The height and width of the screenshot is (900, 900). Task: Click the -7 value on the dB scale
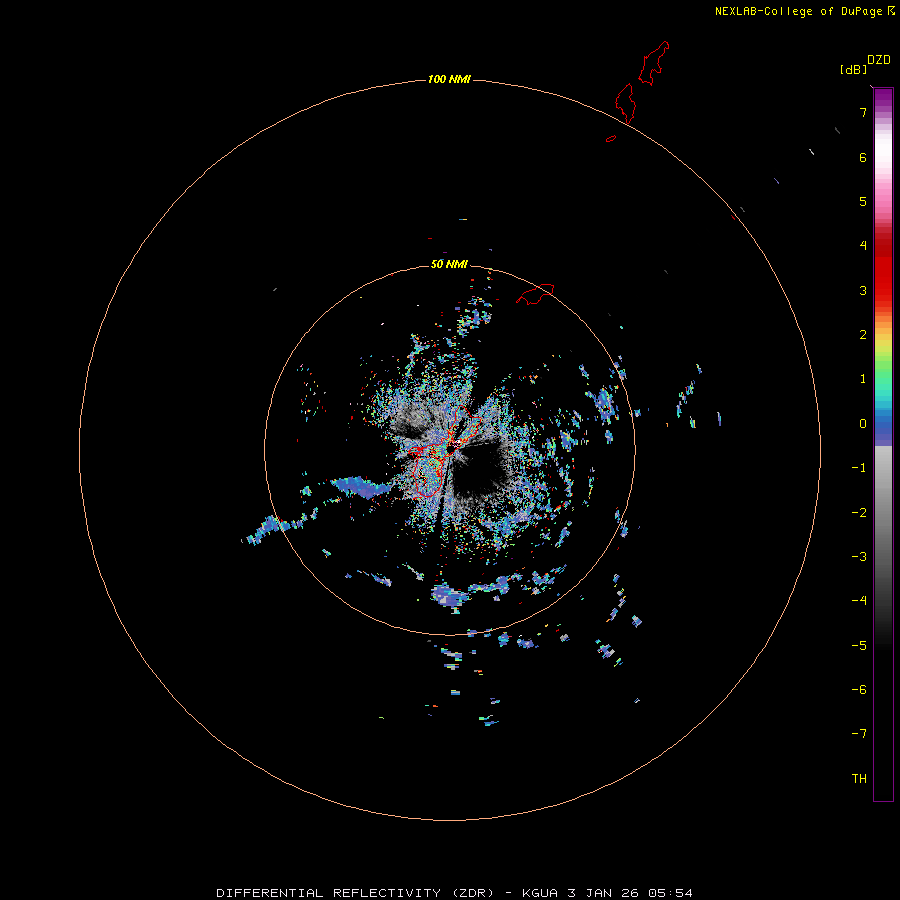point(859,734)
